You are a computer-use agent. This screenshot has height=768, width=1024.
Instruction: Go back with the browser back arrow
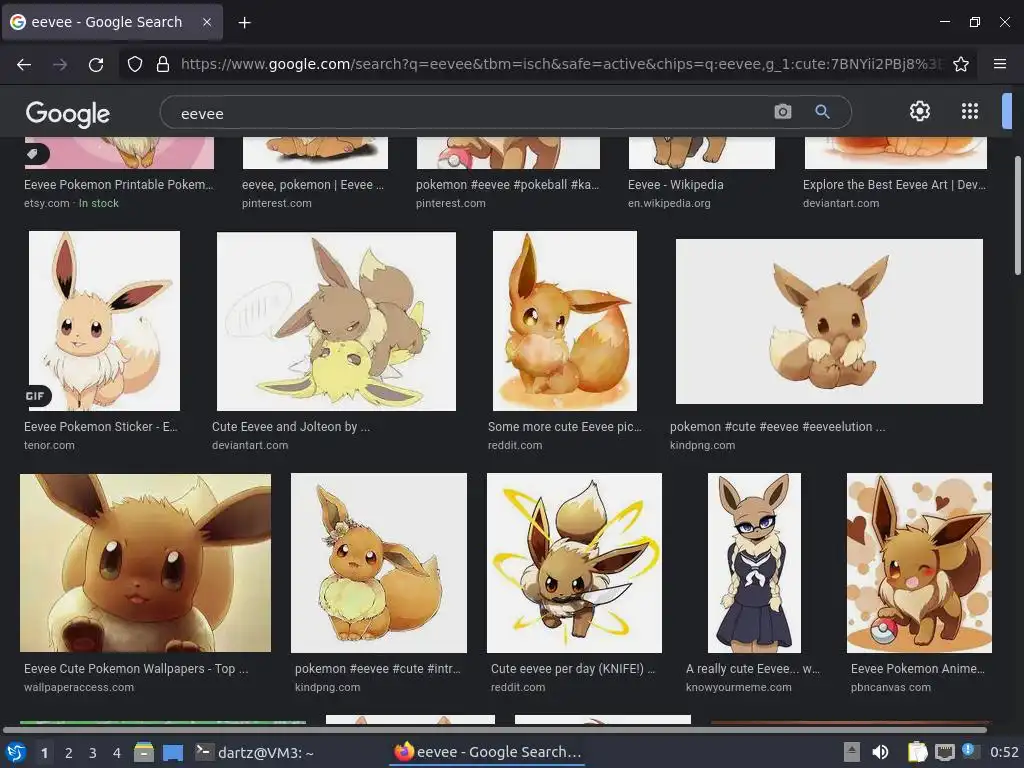pos(24,64)
